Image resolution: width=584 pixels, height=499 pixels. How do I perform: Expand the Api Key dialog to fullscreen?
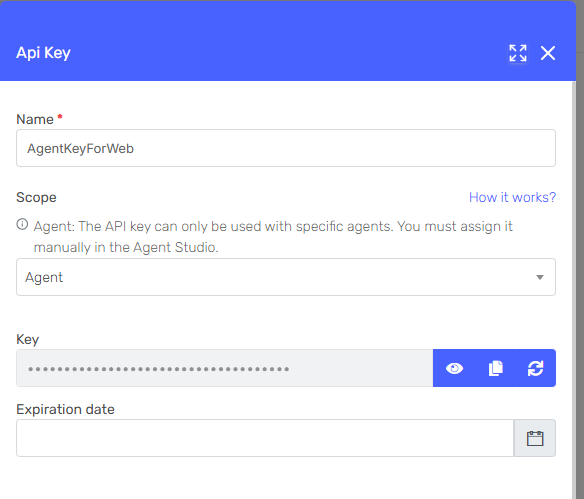pyautogui.click(x=518, y=53)
